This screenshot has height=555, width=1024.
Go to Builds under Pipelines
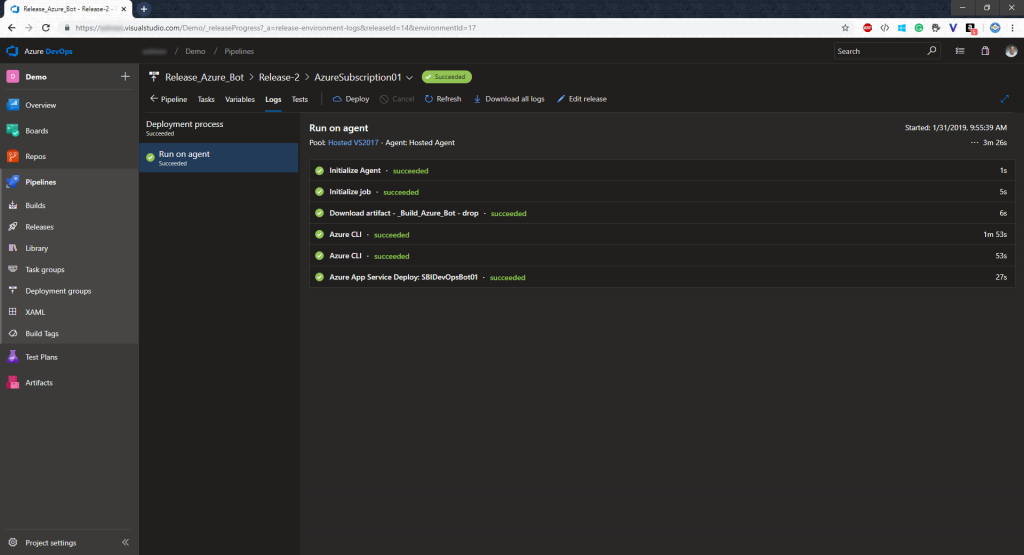(35, 206)
